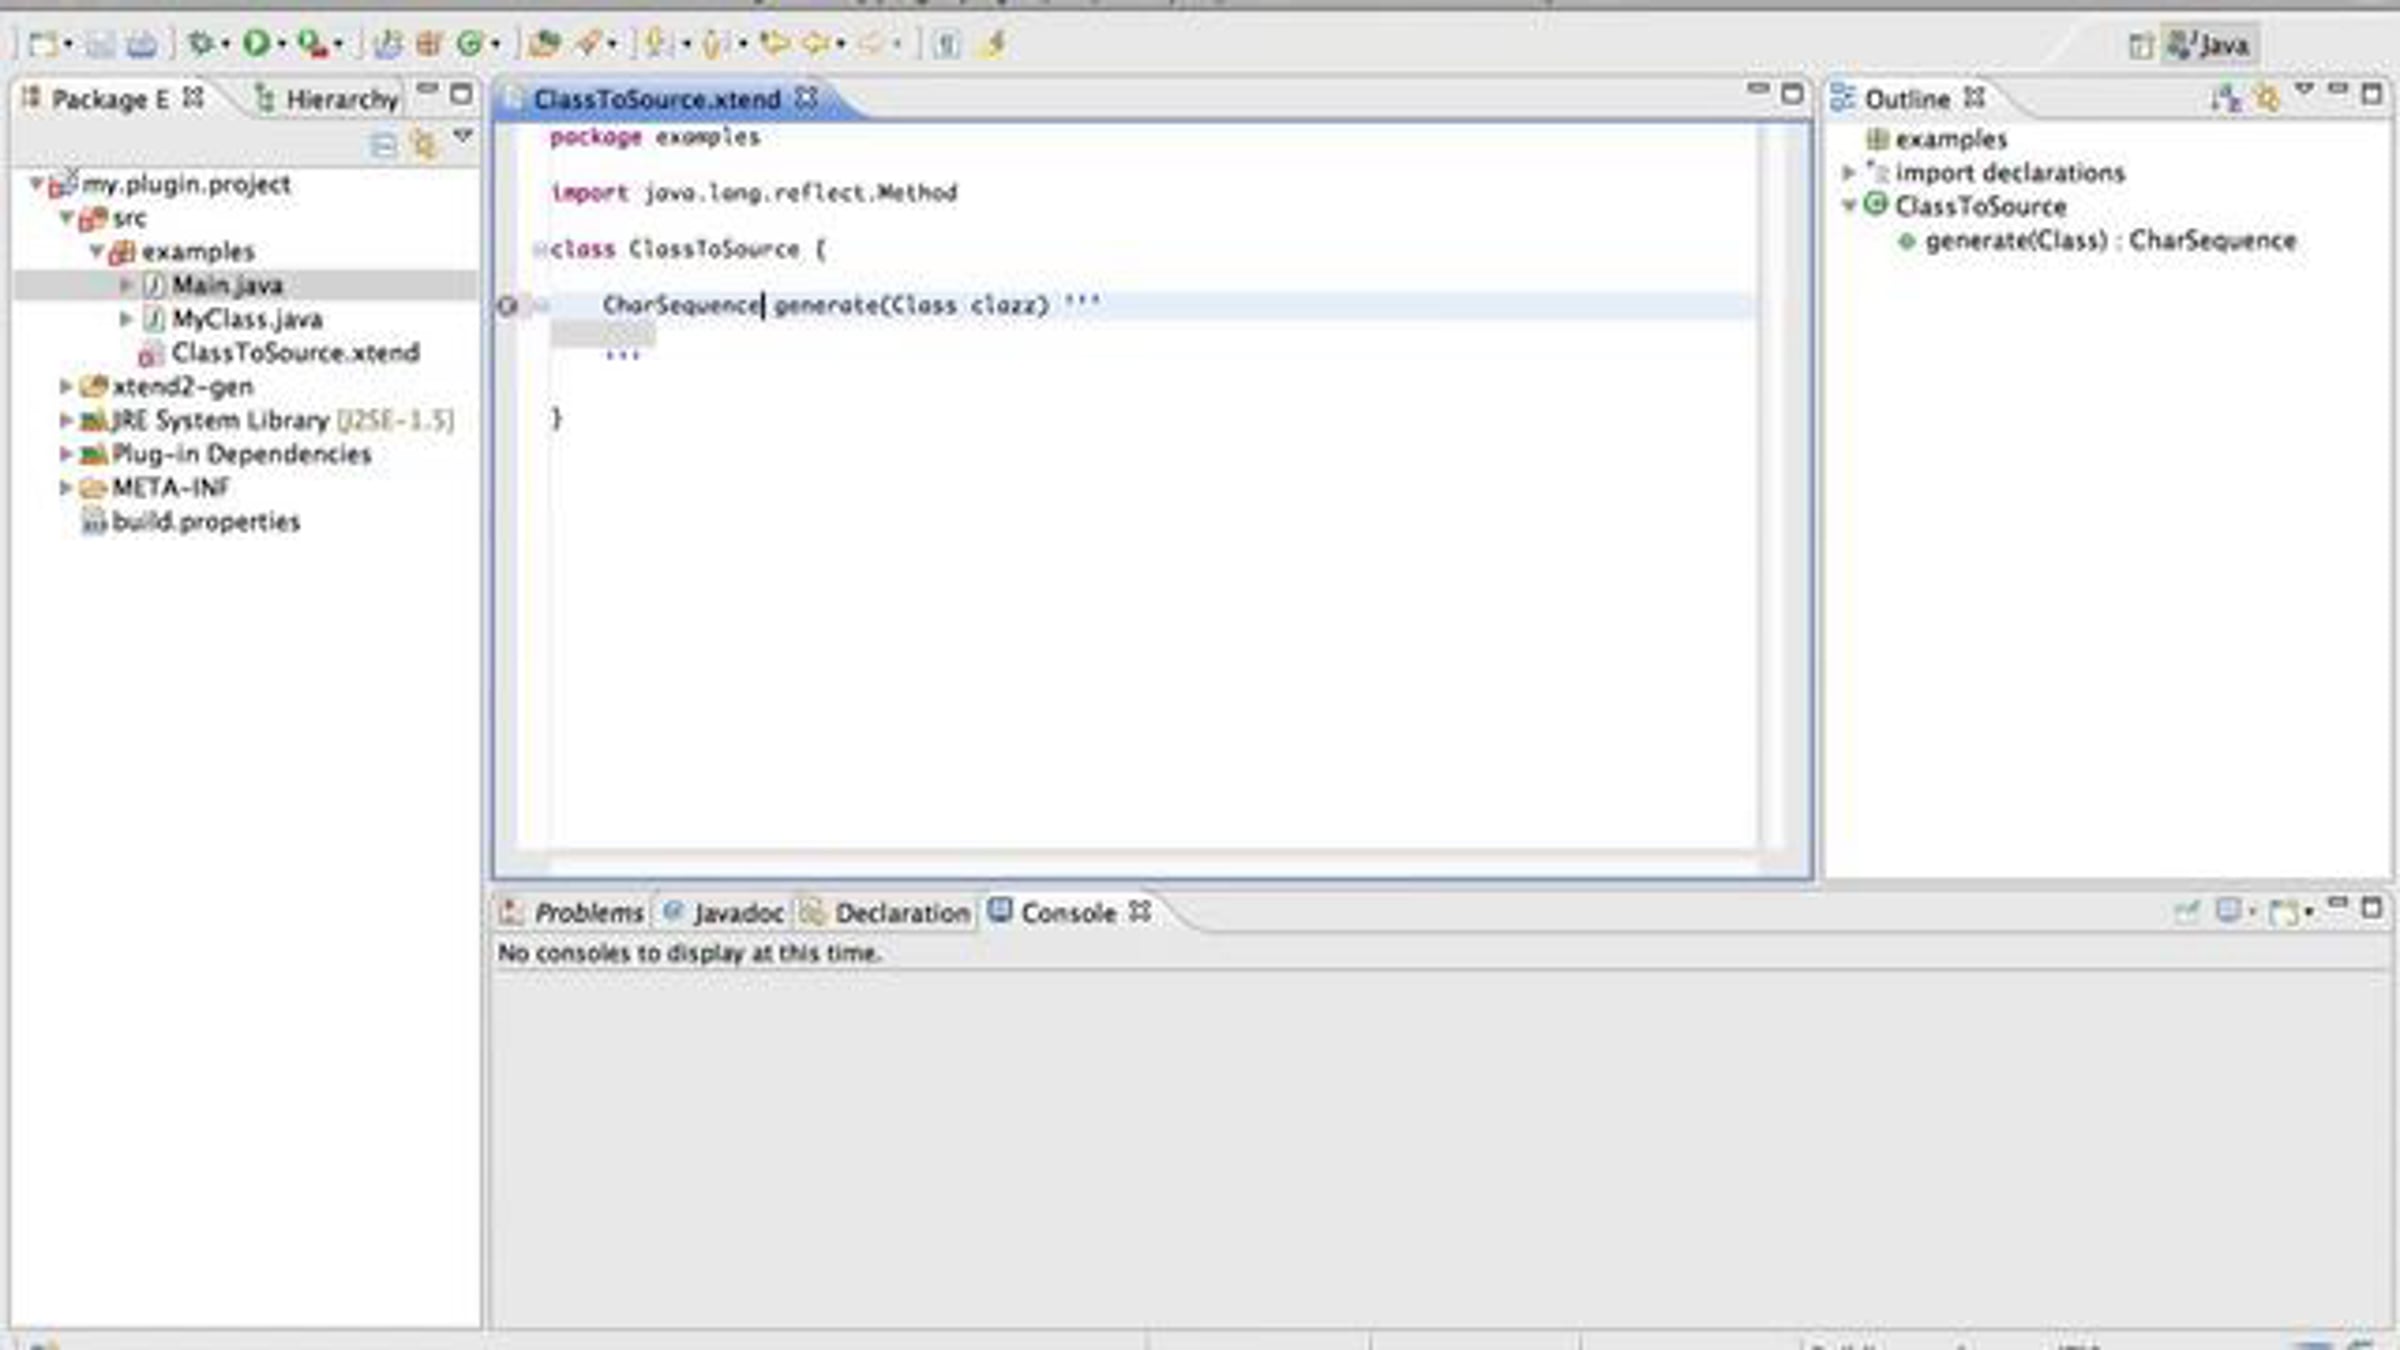Image resolution: width=2400 pixels, height=1350 pixels.
Task: Collapse the examples package node
Action: point(97,251)
